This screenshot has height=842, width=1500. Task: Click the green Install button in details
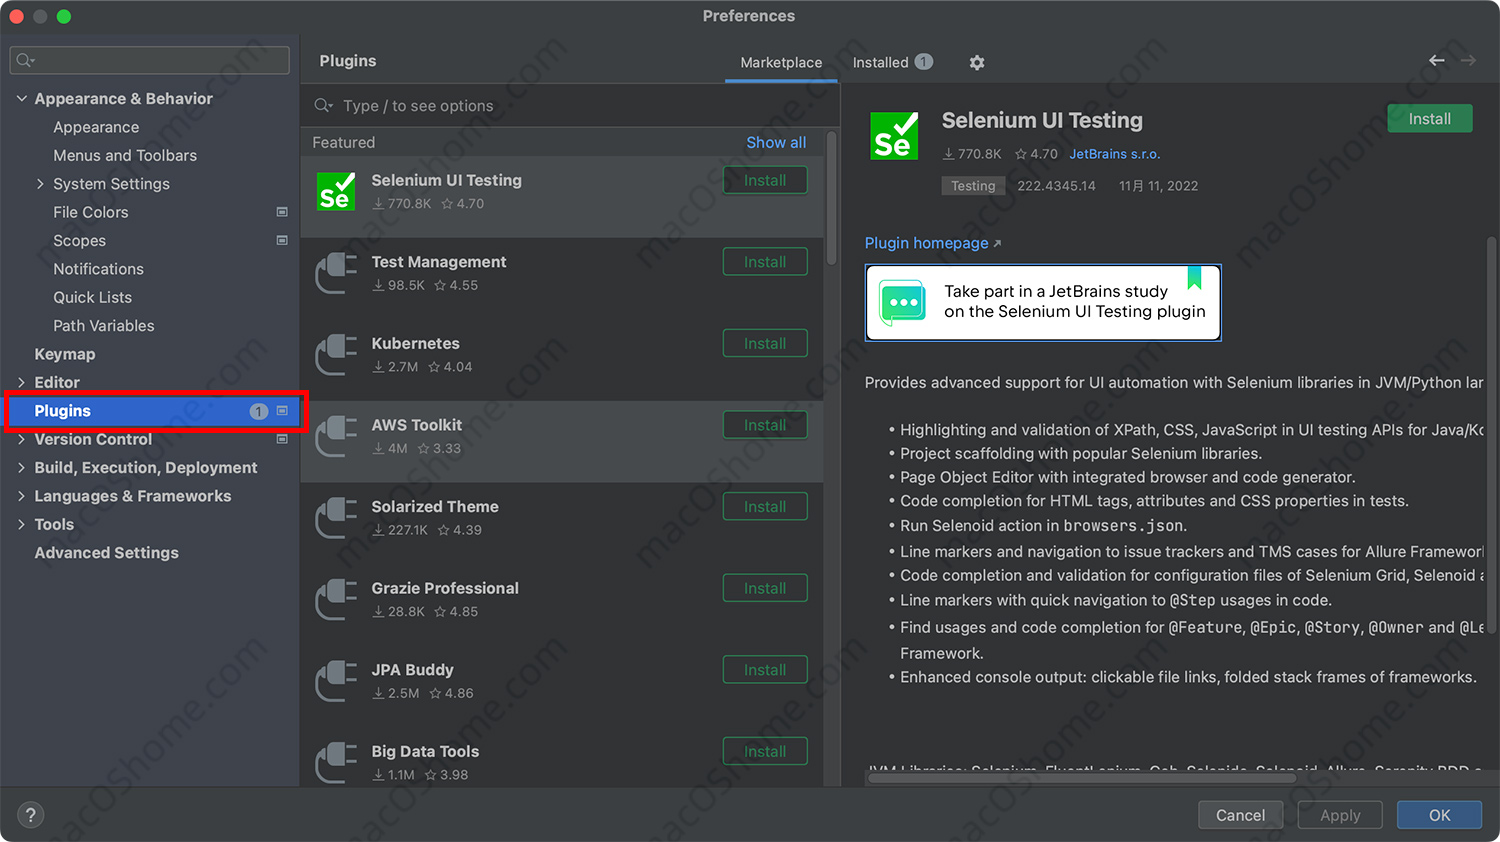[x=1429, y=118]
